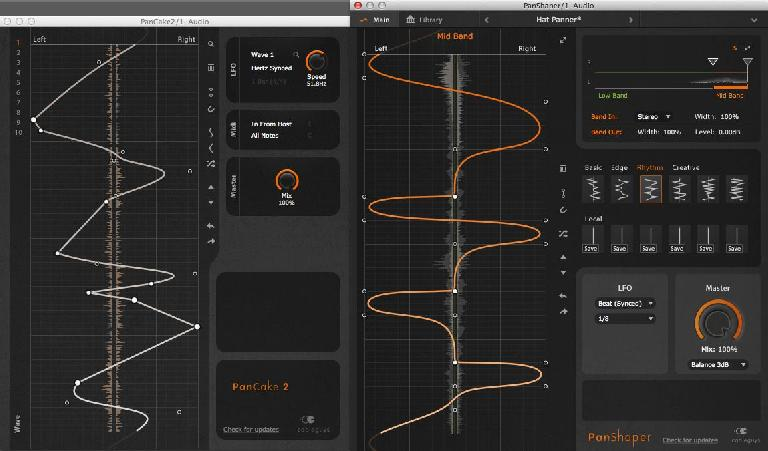Click the randomize shuffle icon in PanShaper
The width and height of the screenshot is (768, 451).
[564, 232]
